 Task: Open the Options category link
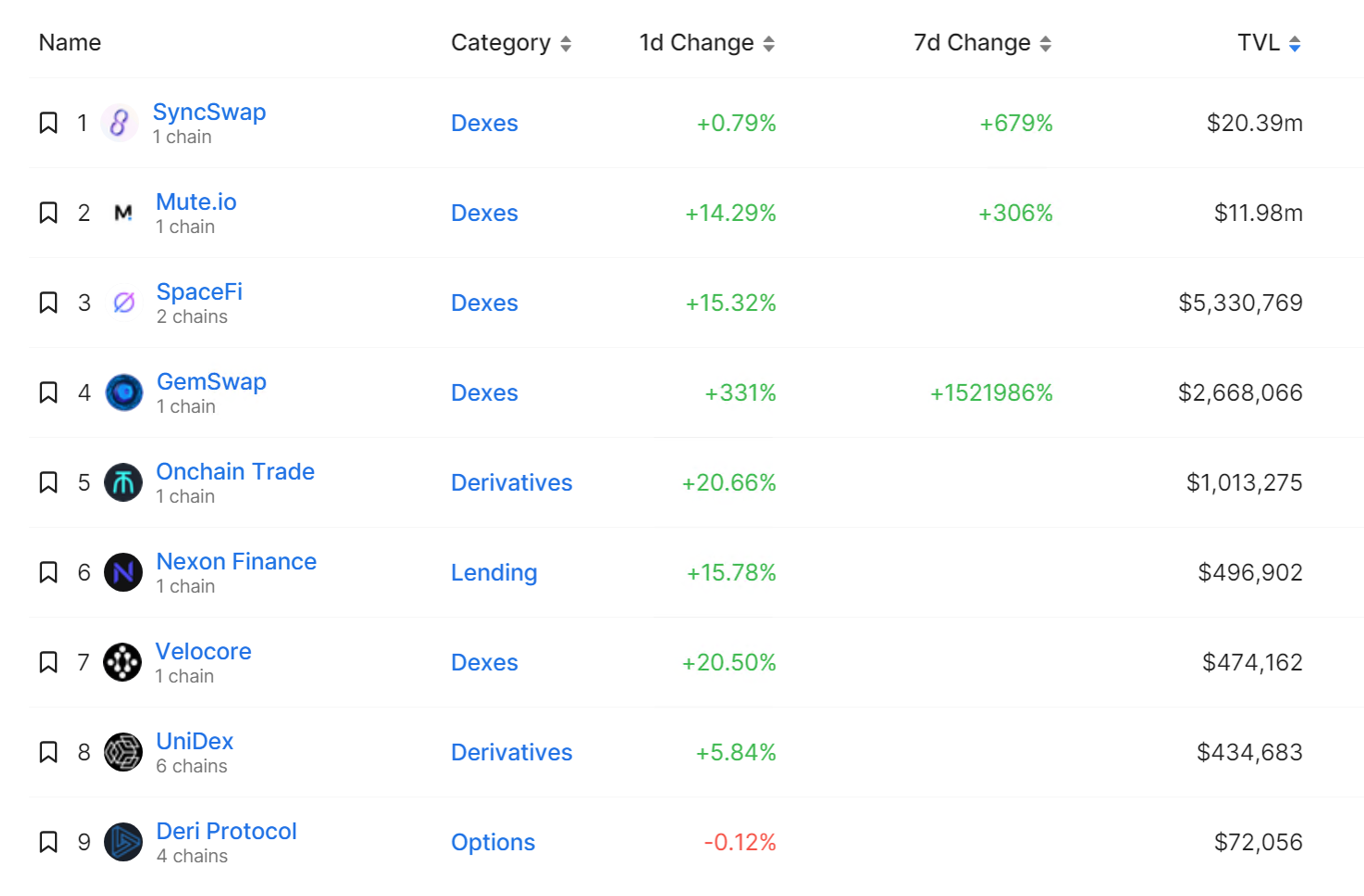point(493,843)
